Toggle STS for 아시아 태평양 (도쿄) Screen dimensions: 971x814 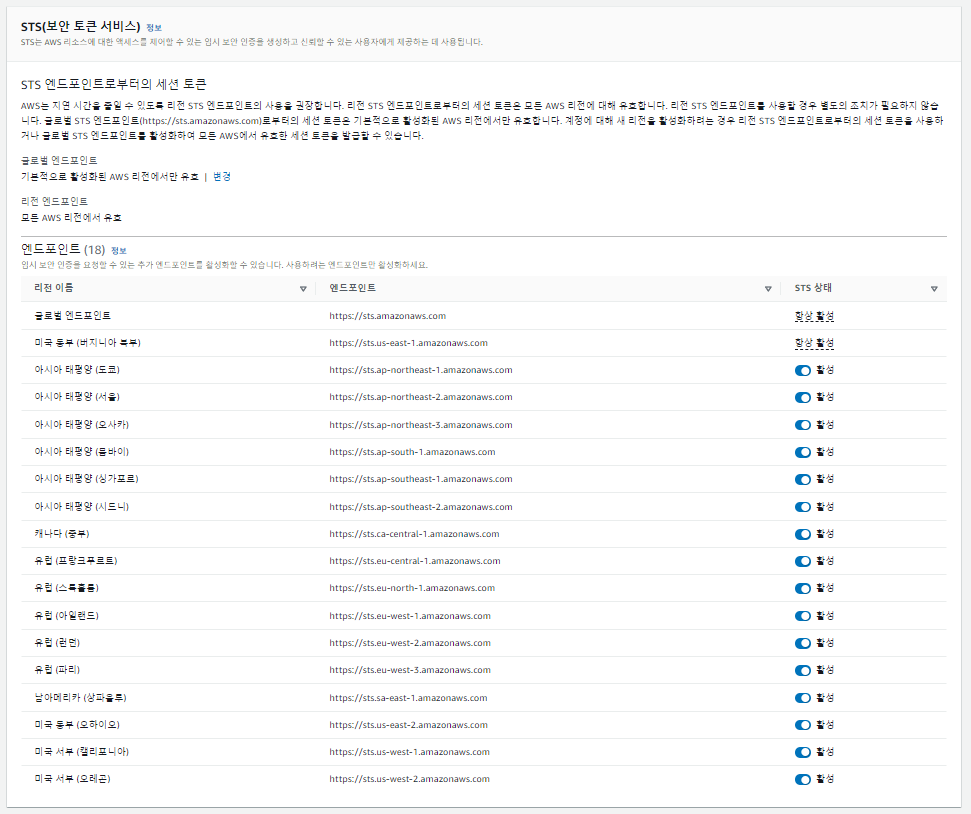[803, 370]
